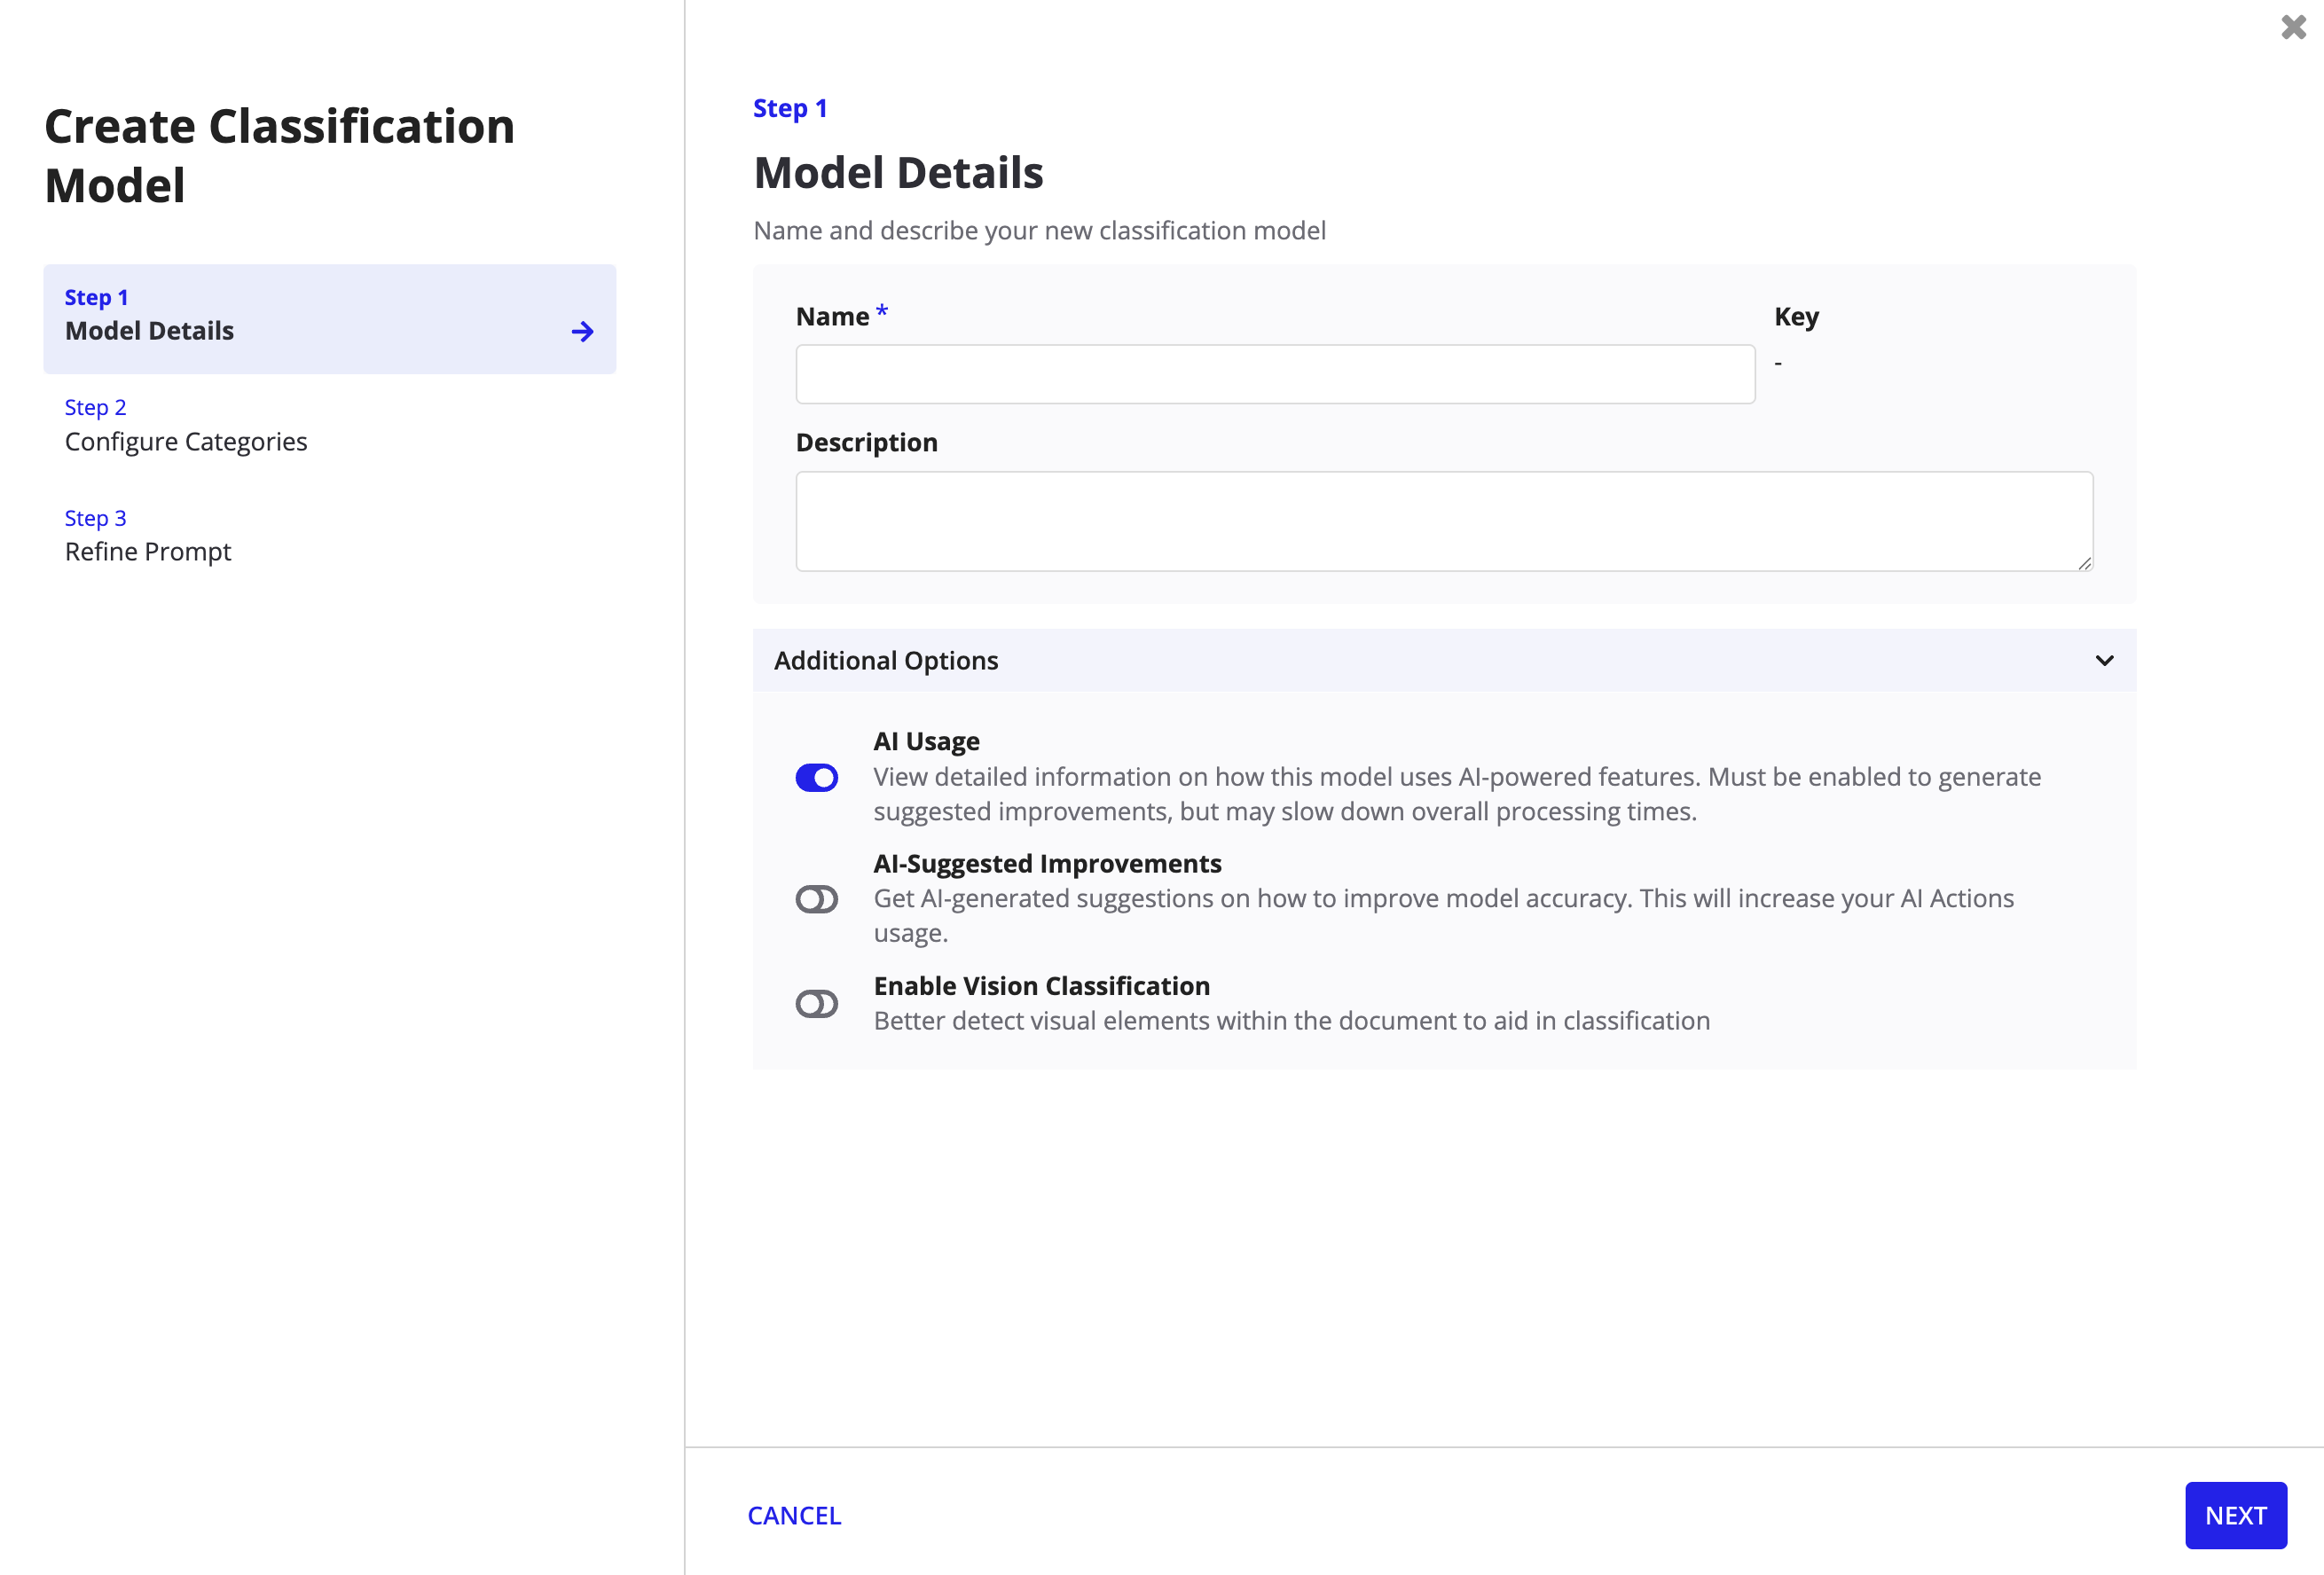Click the Enable Vision Classification heading
The width and height of the screenshot is (2324, 1575).
tap(1041, 986)
